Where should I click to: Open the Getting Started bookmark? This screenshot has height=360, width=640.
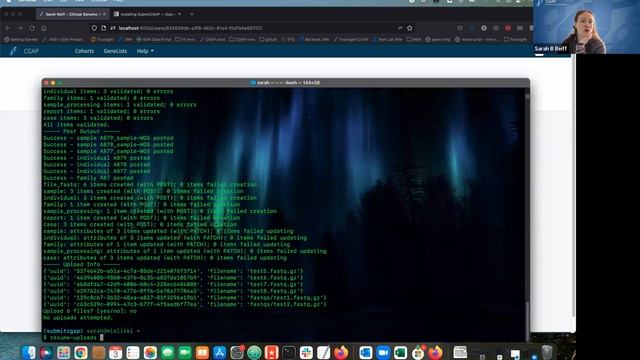21,40
